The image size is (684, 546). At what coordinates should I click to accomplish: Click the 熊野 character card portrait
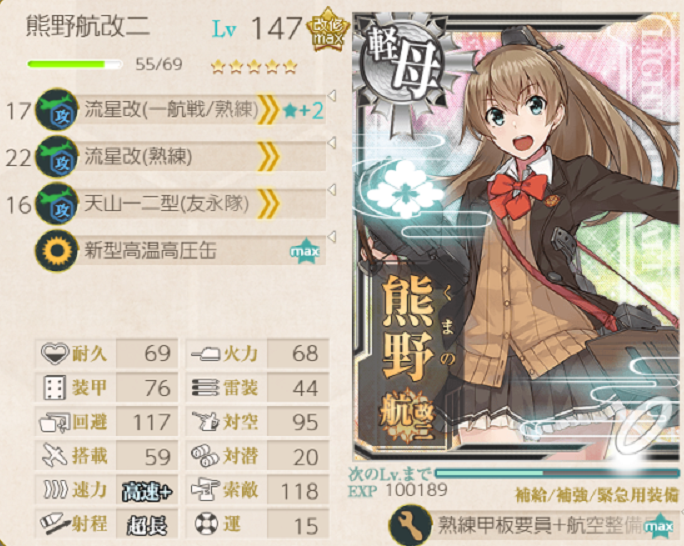pyautogui.click(x=516, y=236)
